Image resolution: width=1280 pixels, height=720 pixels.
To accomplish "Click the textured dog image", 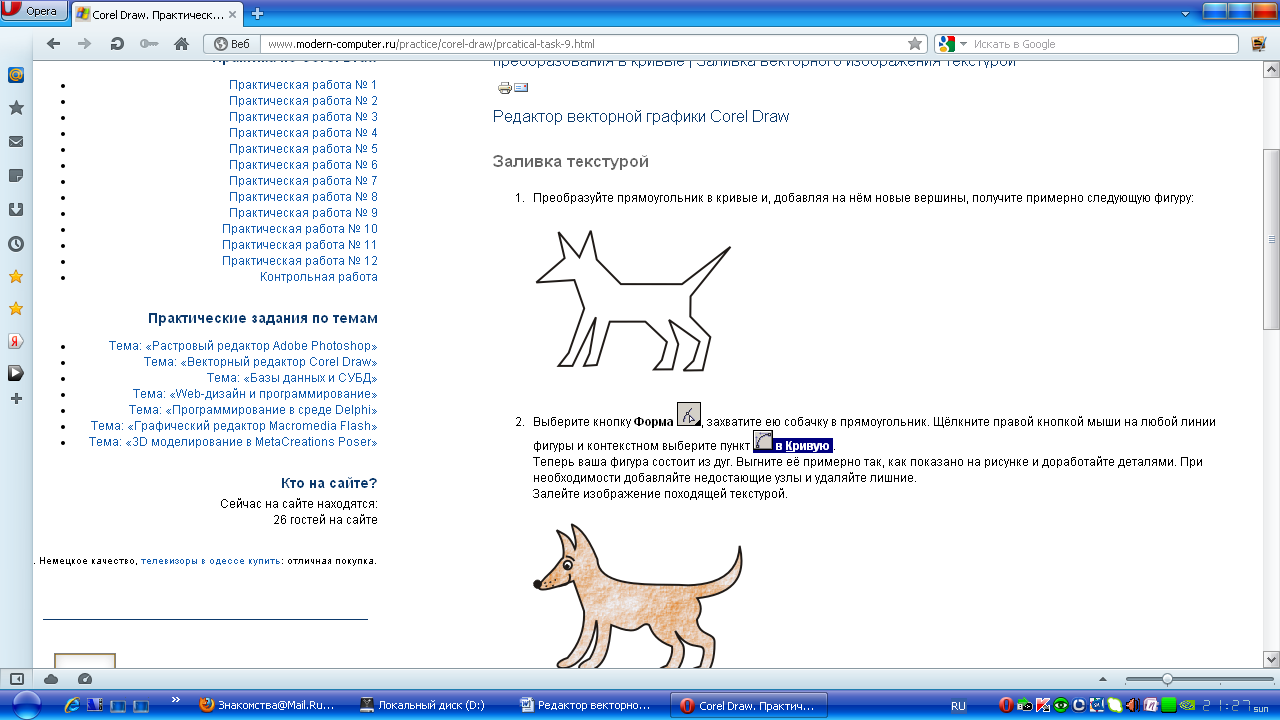I will 638,594.
